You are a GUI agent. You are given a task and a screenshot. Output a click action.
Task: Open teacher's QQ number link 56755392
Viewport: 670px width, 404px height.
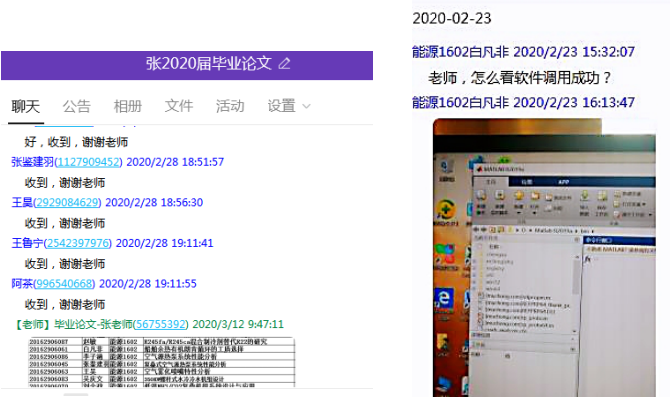tap(162, 325)
